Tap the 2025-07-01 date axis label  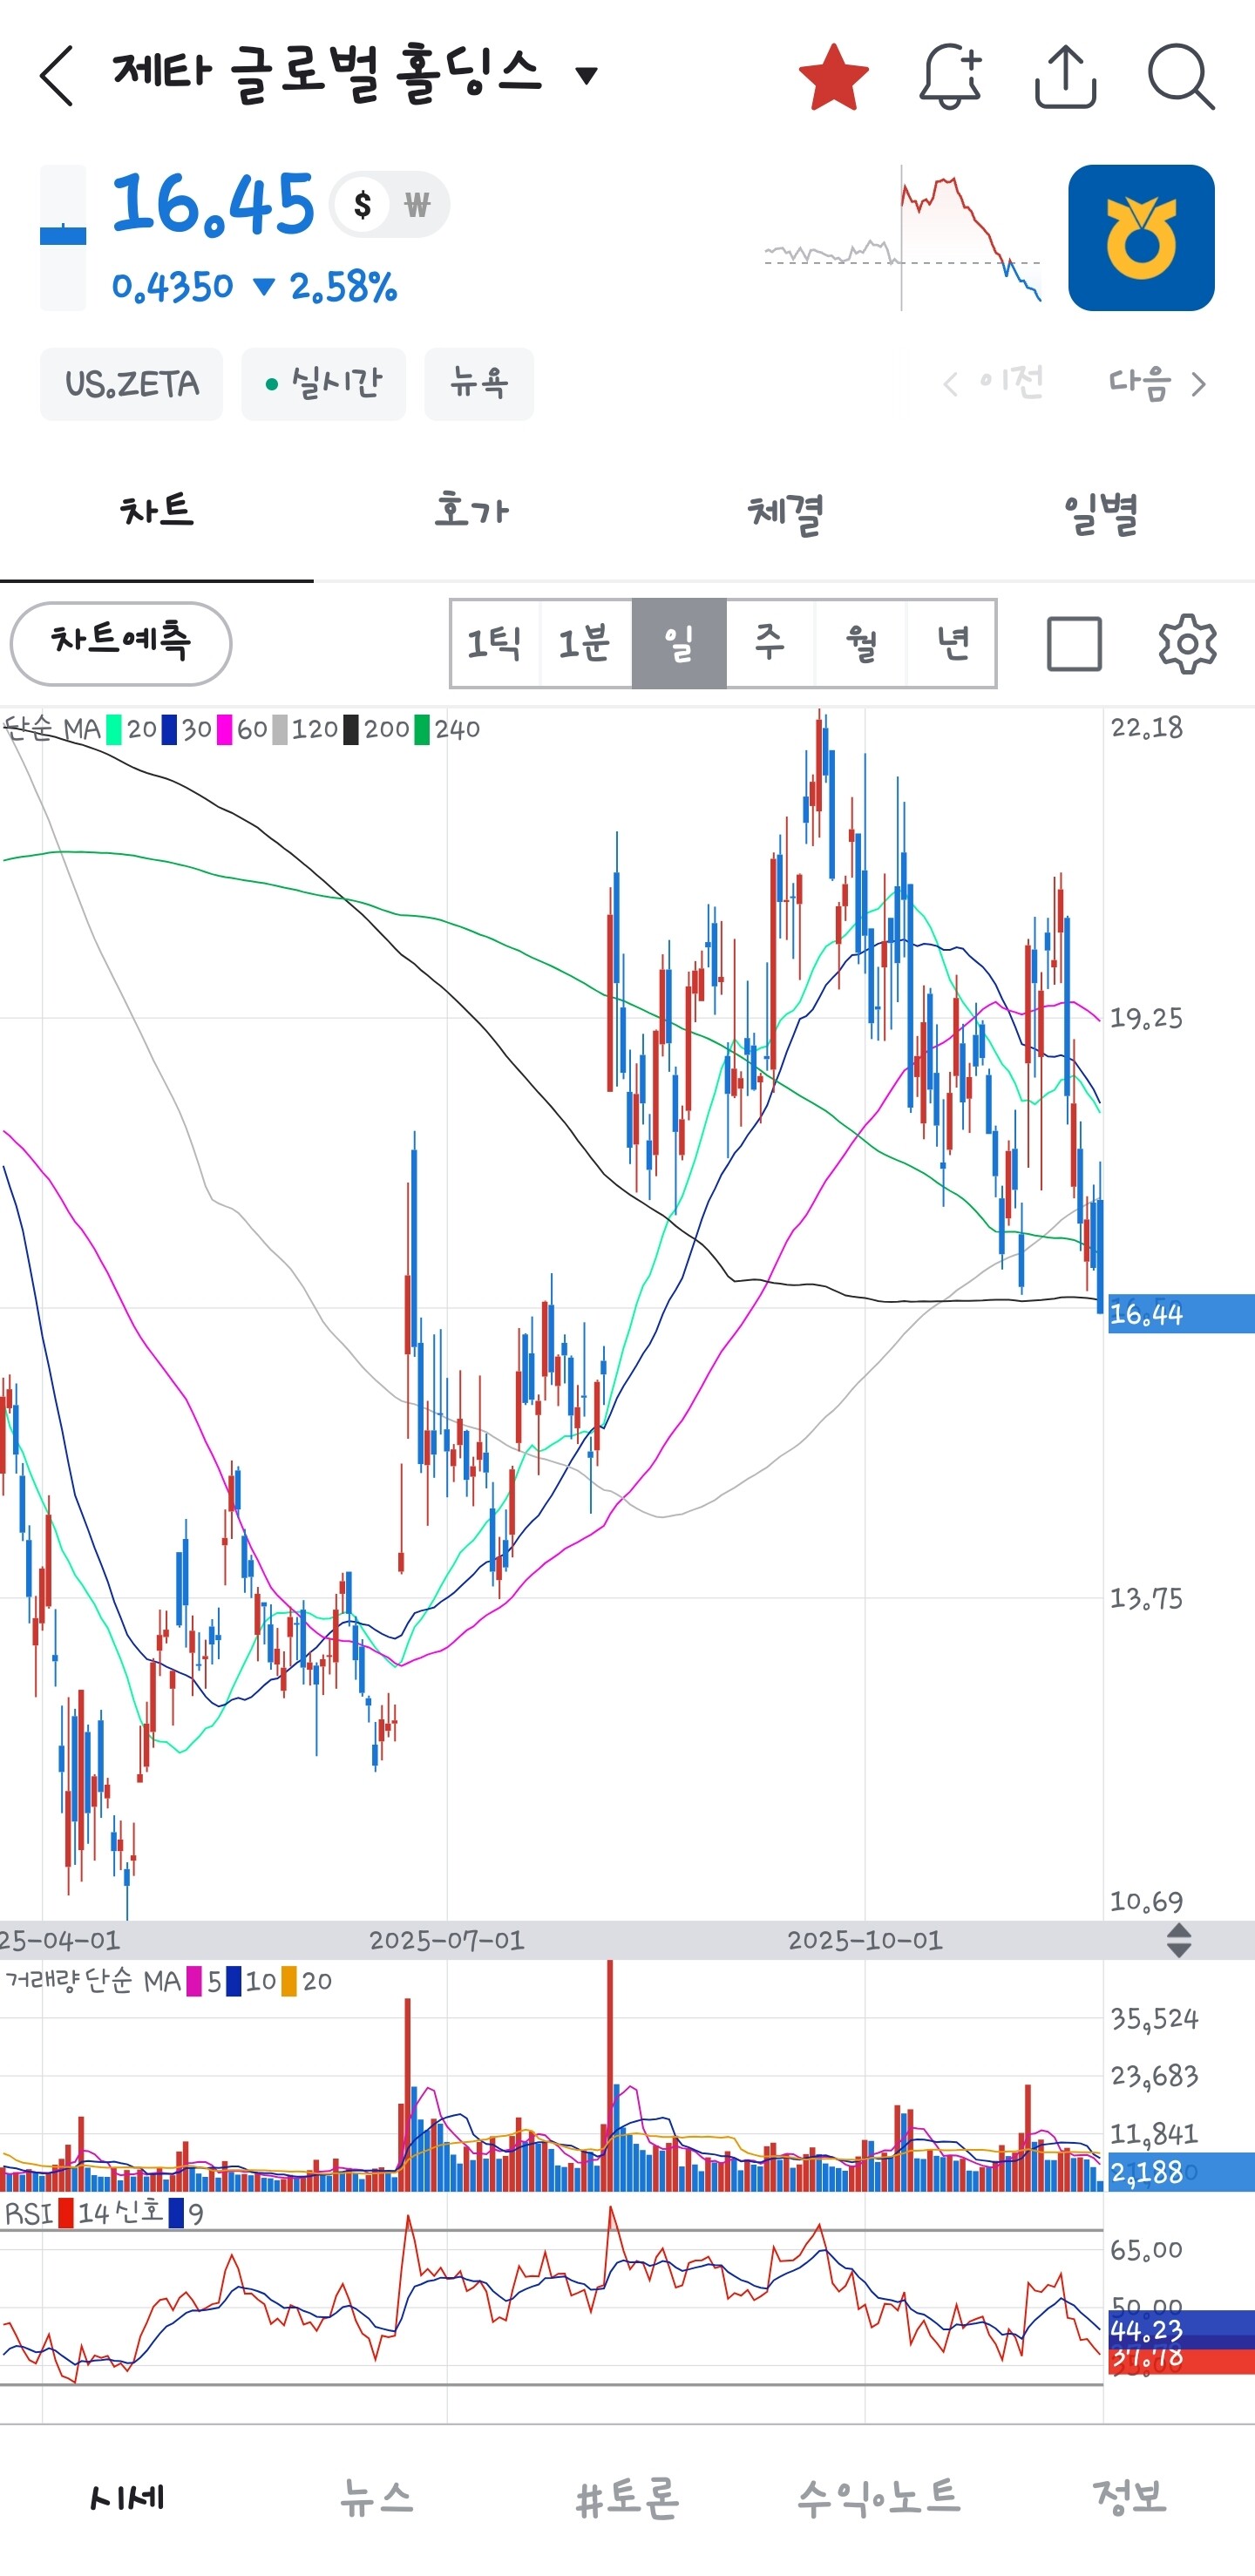pos(446,1941)
